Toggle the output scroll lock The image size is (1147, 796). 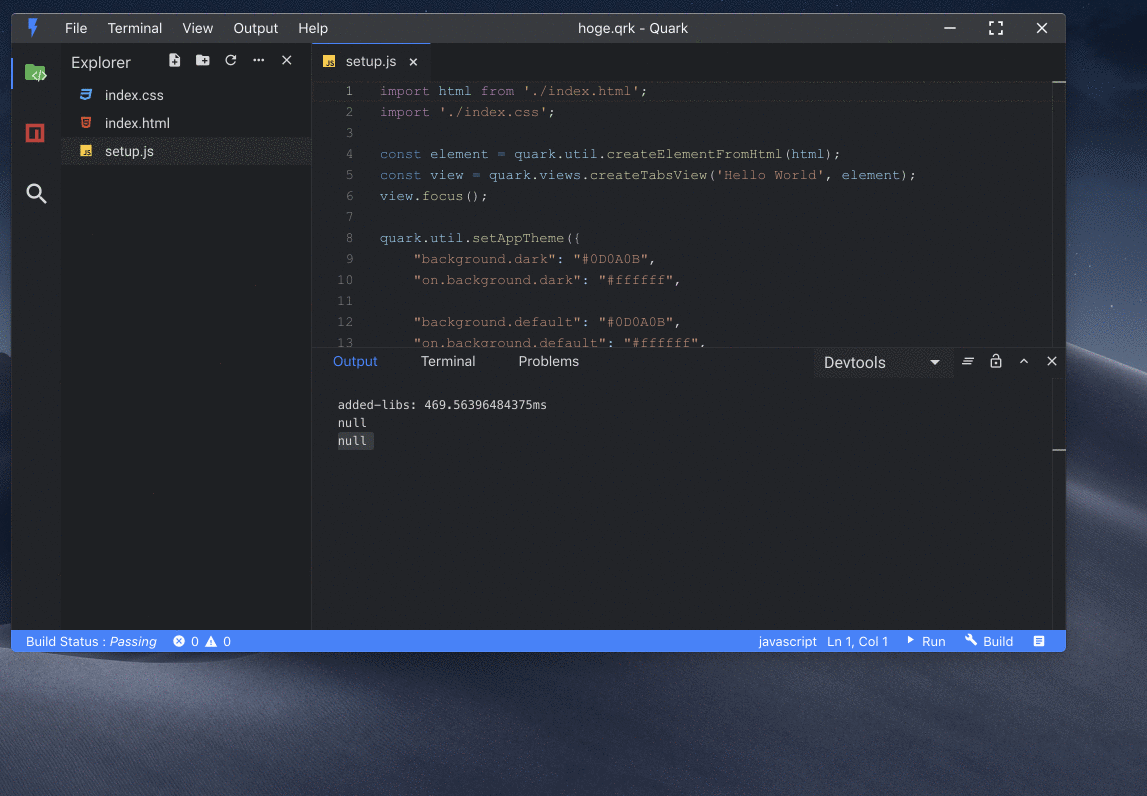[996, 362]
